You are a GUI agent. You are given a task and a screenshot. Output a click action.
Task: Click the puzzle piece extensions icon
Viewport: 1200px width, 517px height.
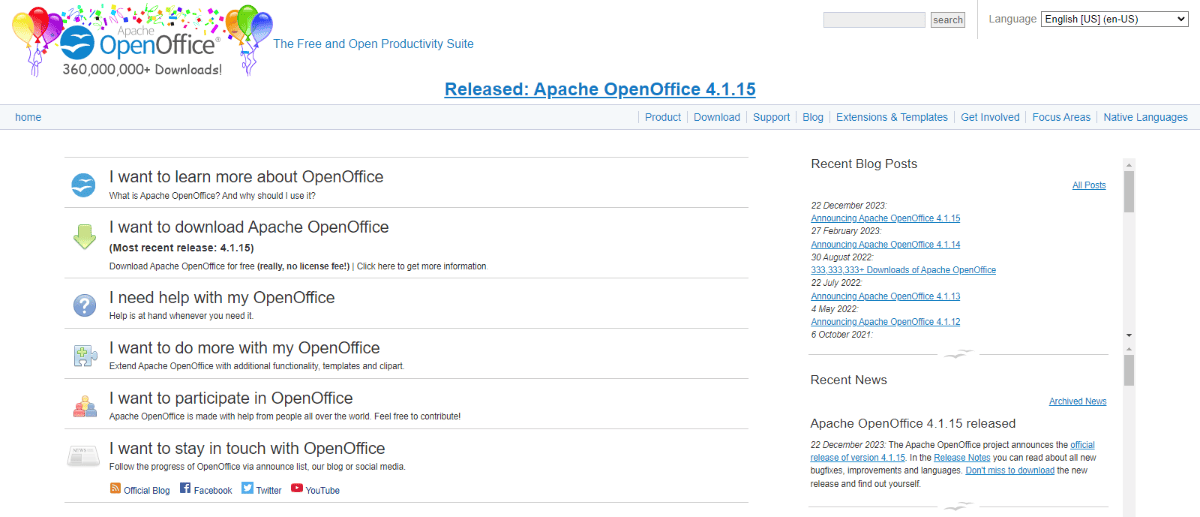click(83, 355)
